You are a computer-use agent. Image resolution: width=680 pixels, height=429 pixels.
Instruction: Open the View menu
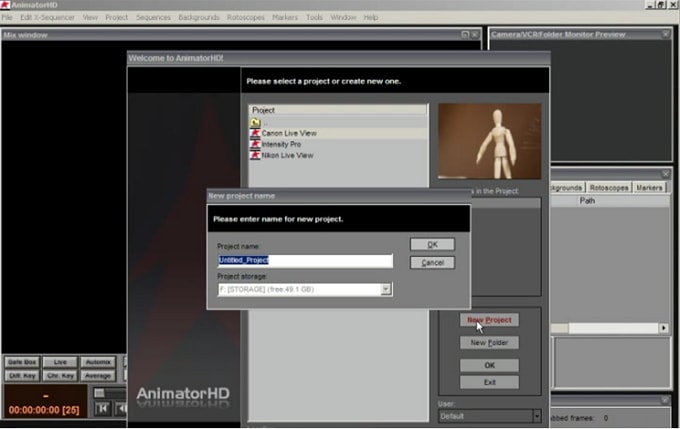(90, 17)
